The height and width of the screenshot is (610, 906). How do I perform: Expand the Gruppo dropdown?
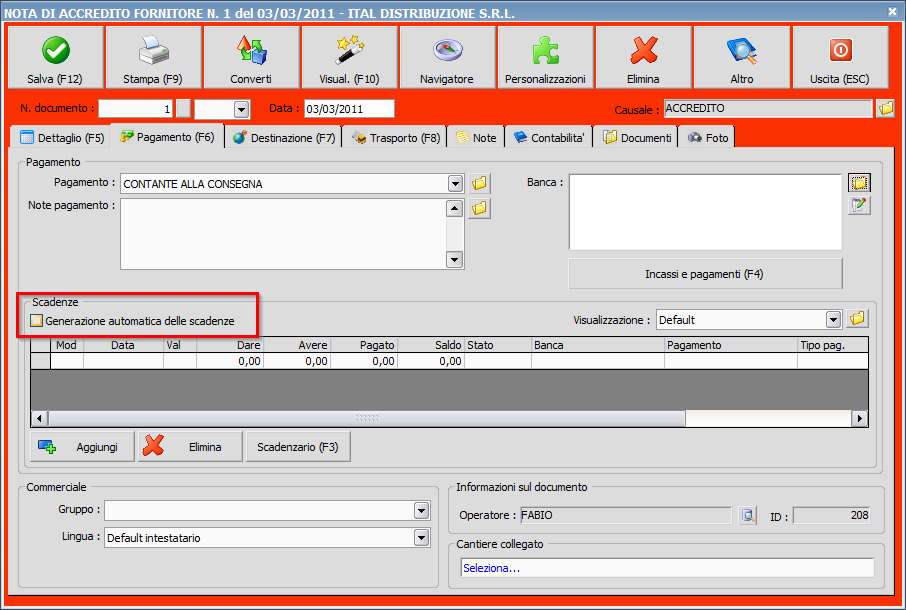[421, 511]
